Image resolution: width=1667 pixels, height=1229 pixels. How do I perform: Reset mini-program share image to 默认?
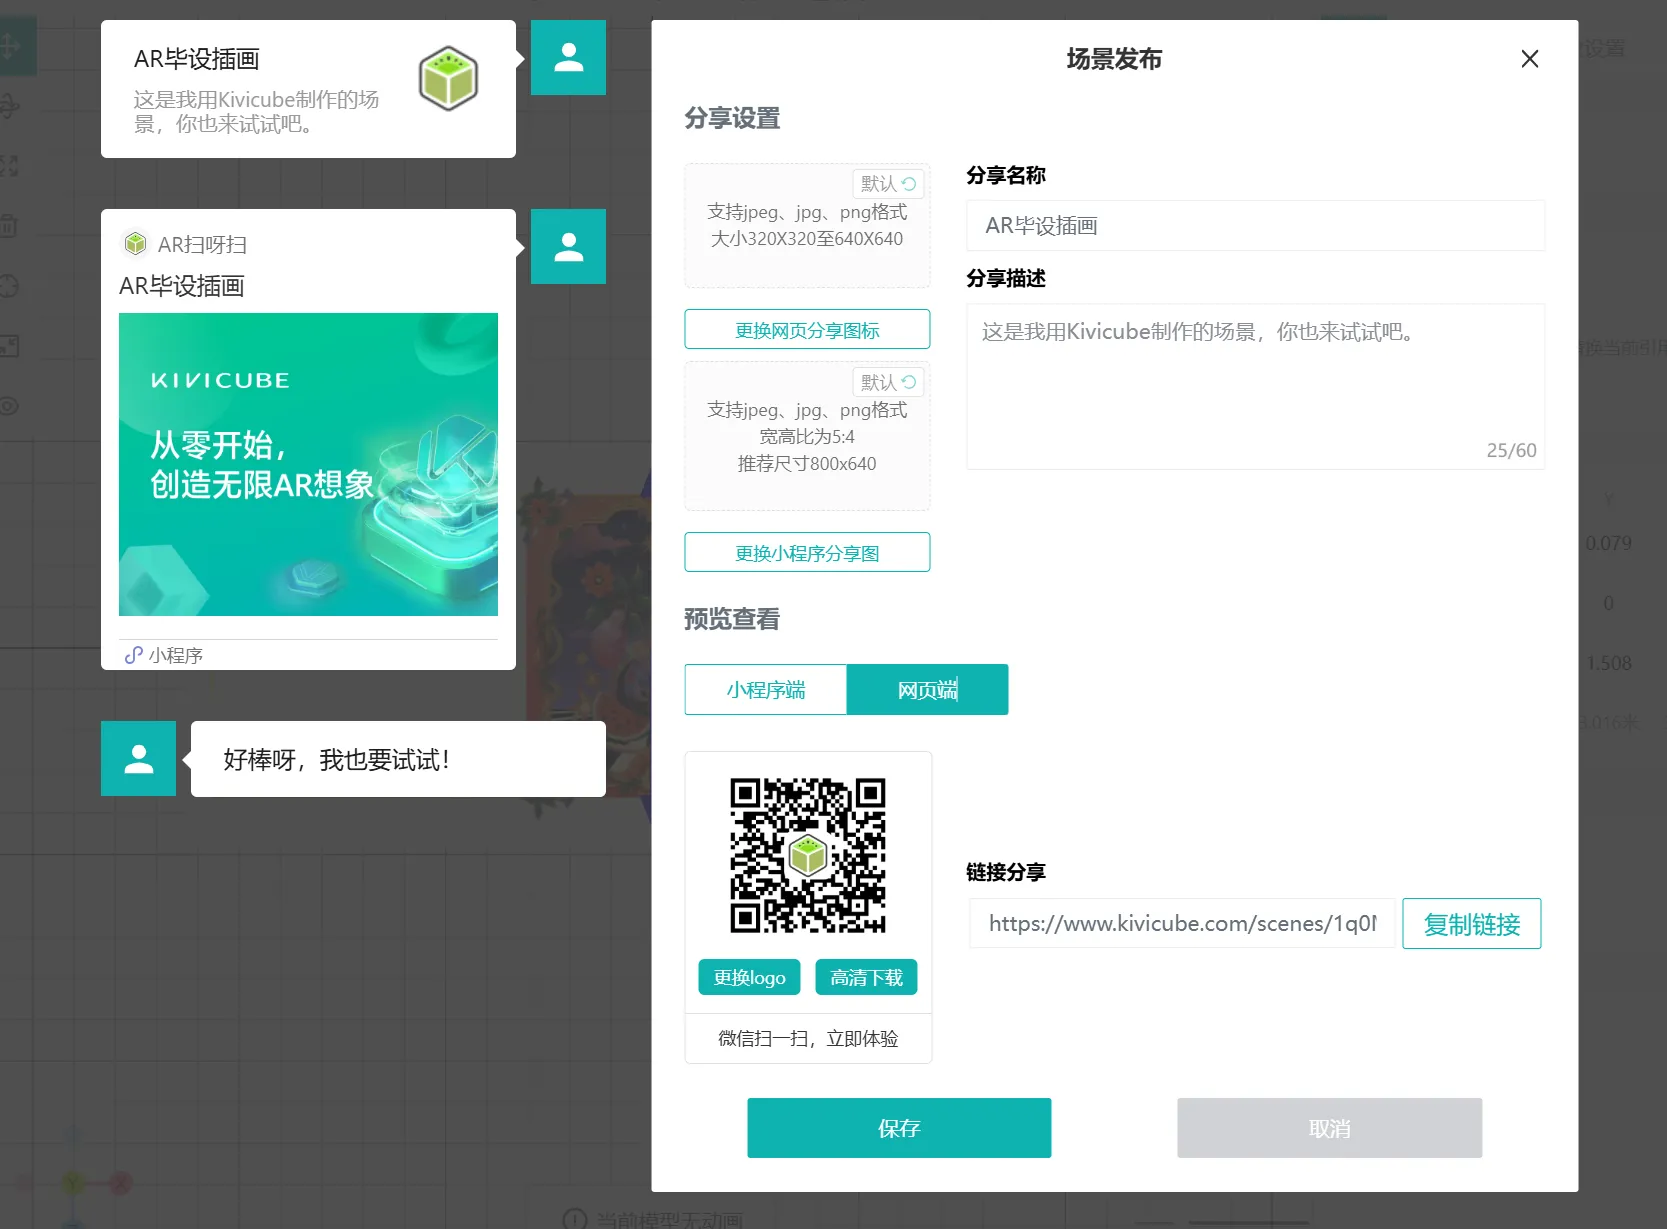[888, 382]
